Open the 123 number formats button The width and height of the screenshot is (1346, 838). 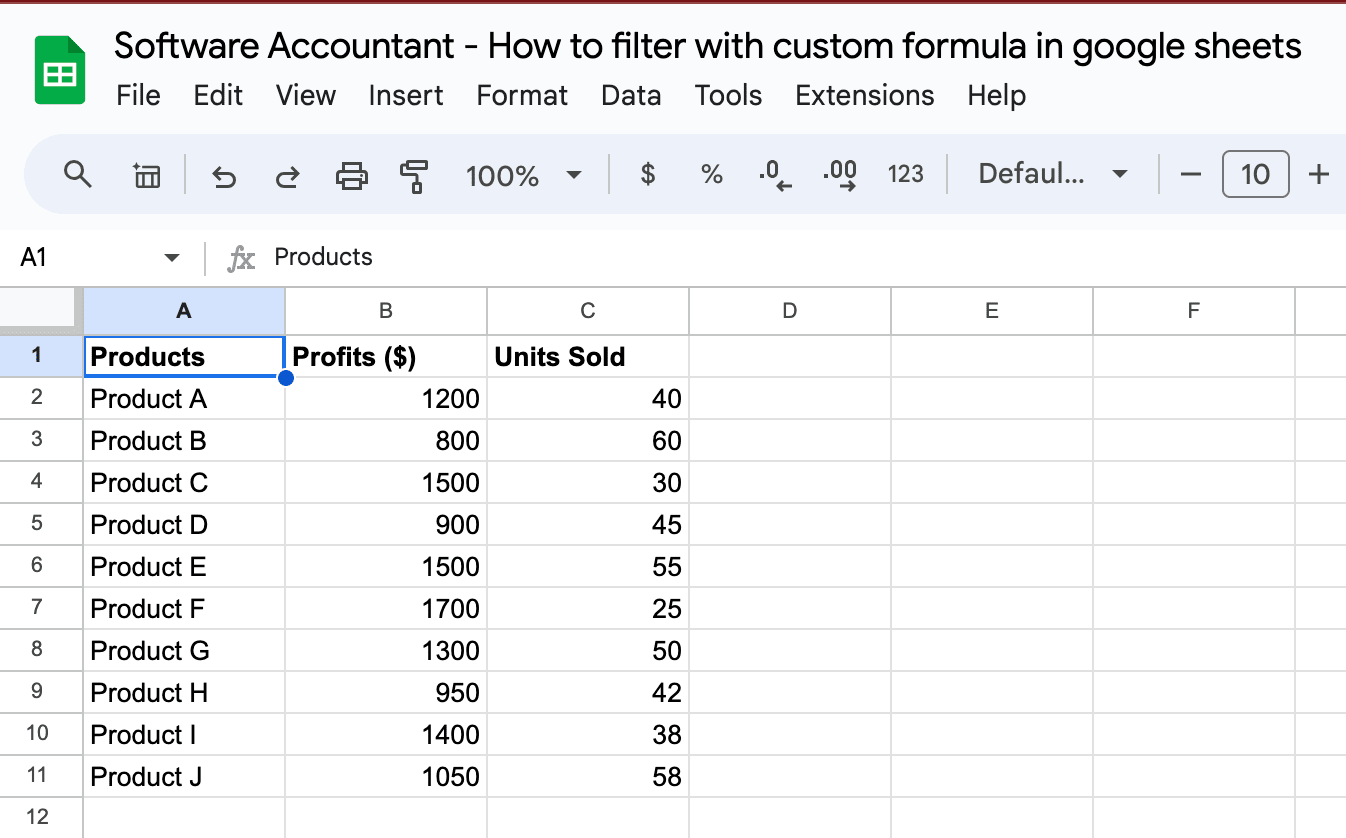(x=905, y=175)
